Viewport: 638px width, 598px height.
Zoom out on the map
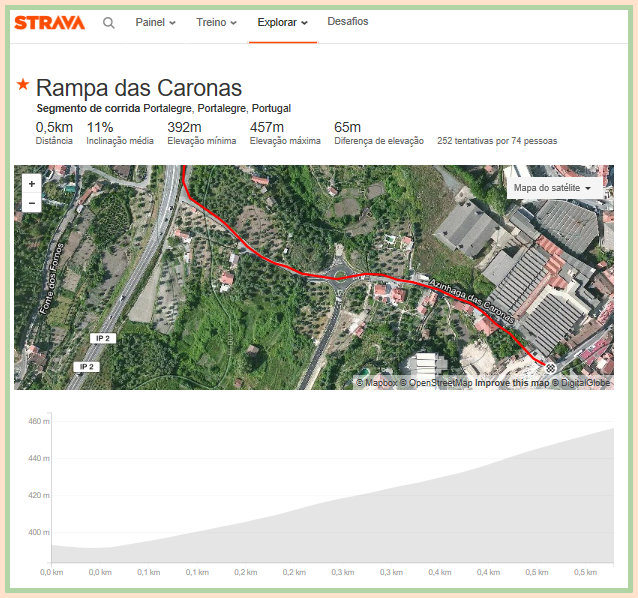(x=32, y=203)
